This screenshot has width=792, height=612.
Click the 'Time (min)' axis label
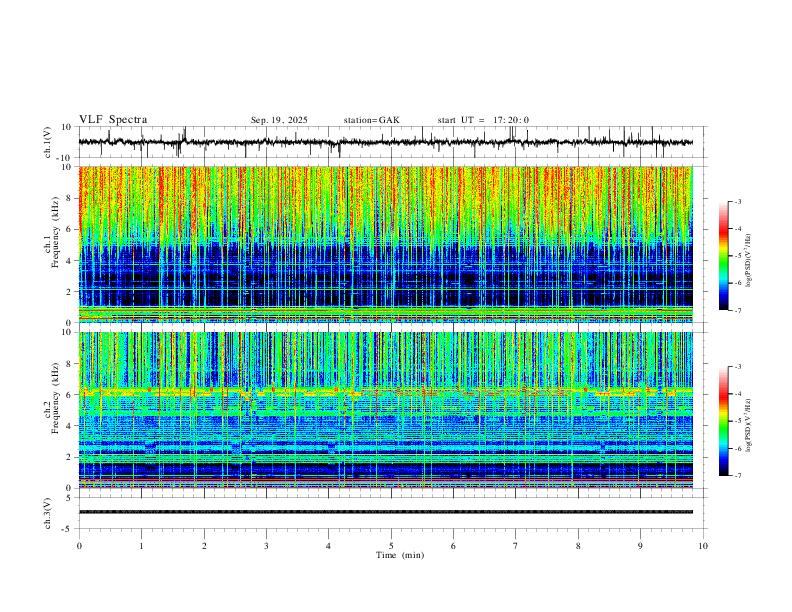pyautogui.click(x=400, y=555)
